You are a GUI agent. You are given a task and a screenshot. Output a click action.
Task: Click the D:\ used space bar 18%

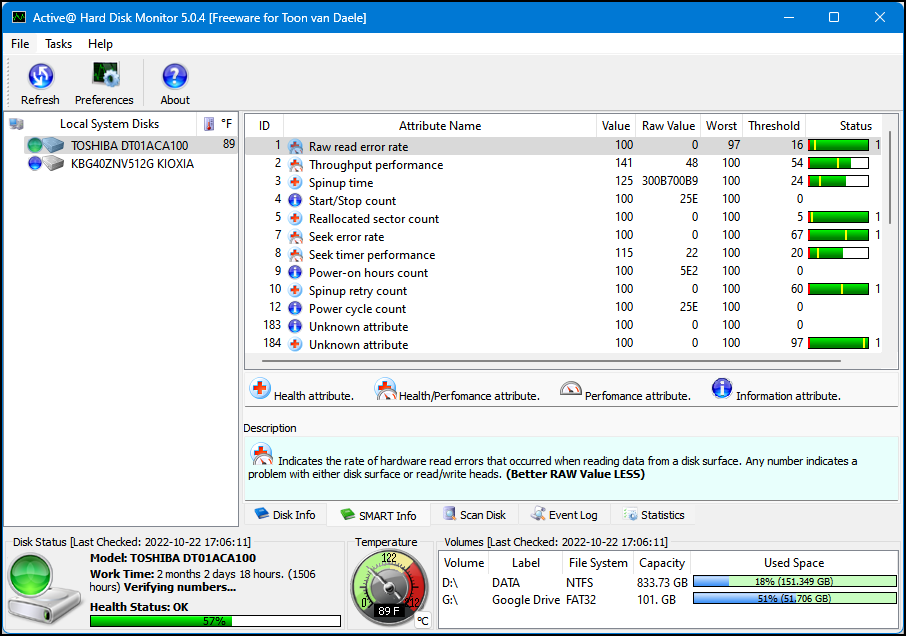click(794, 582)
